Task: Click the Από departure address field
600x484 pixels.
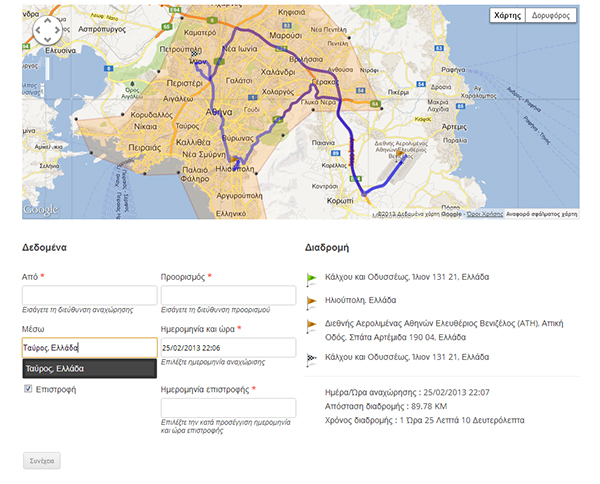Action: tap(90, 295)
